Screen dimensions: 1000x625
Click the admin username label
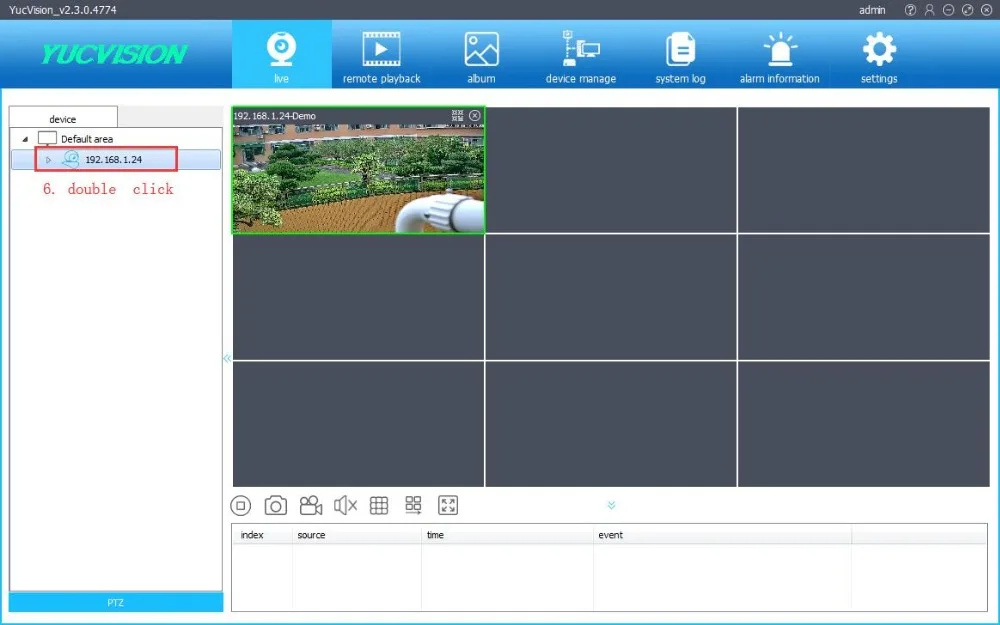click(872, 10)
